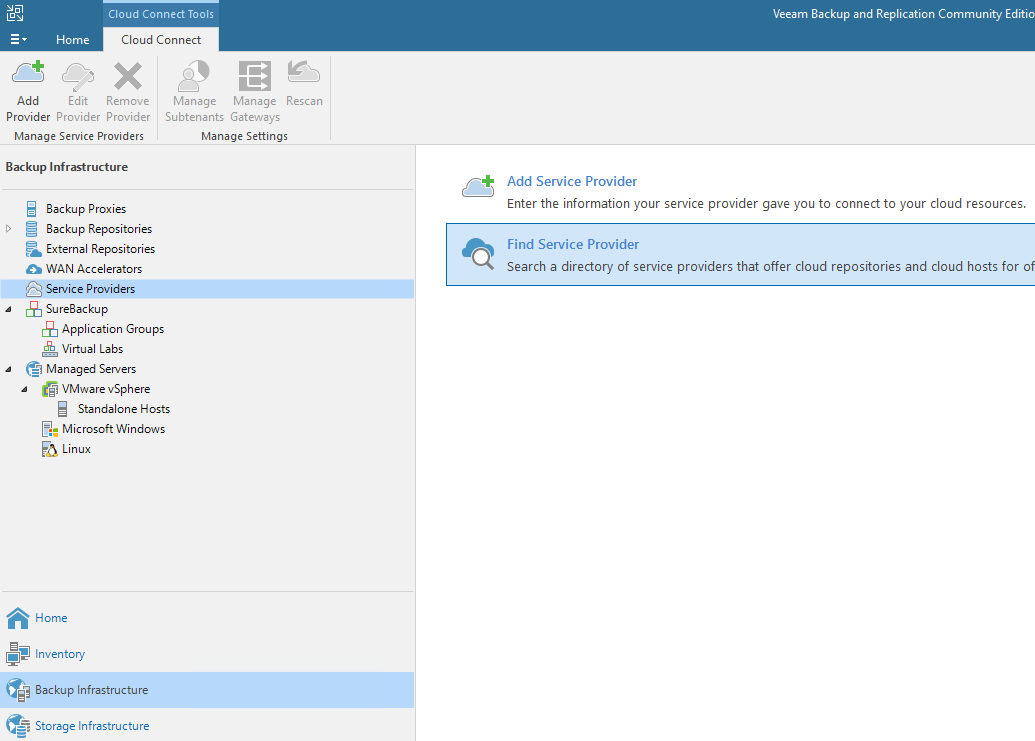
Task: Switch to the Home ribbon tab
Action: tap(73, 40)
